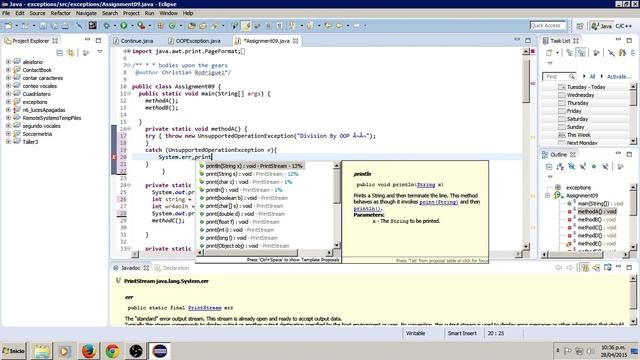Select Wednesday in Task List

(x=580, y=95)
